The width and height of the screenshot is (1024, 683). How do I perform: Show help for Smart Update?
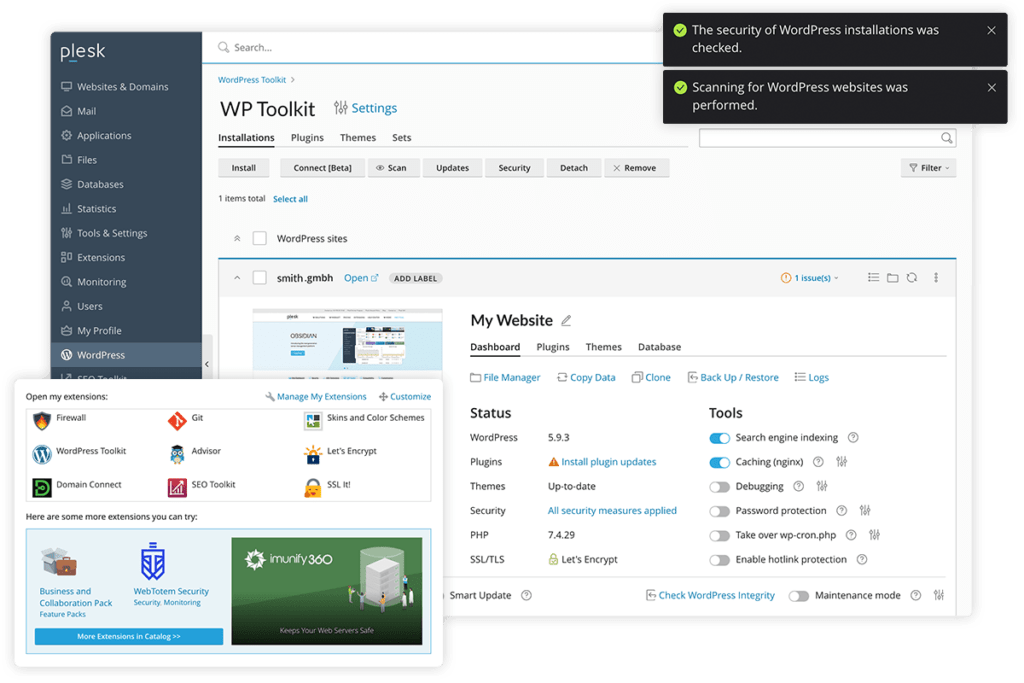(526, 595)
